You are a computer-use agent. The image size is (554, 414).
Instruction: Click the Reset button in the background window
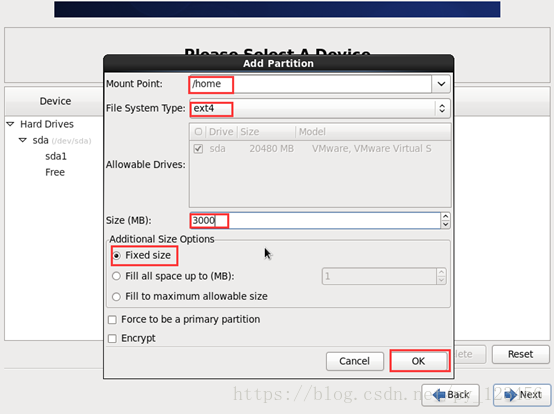[x=520, y=354]
